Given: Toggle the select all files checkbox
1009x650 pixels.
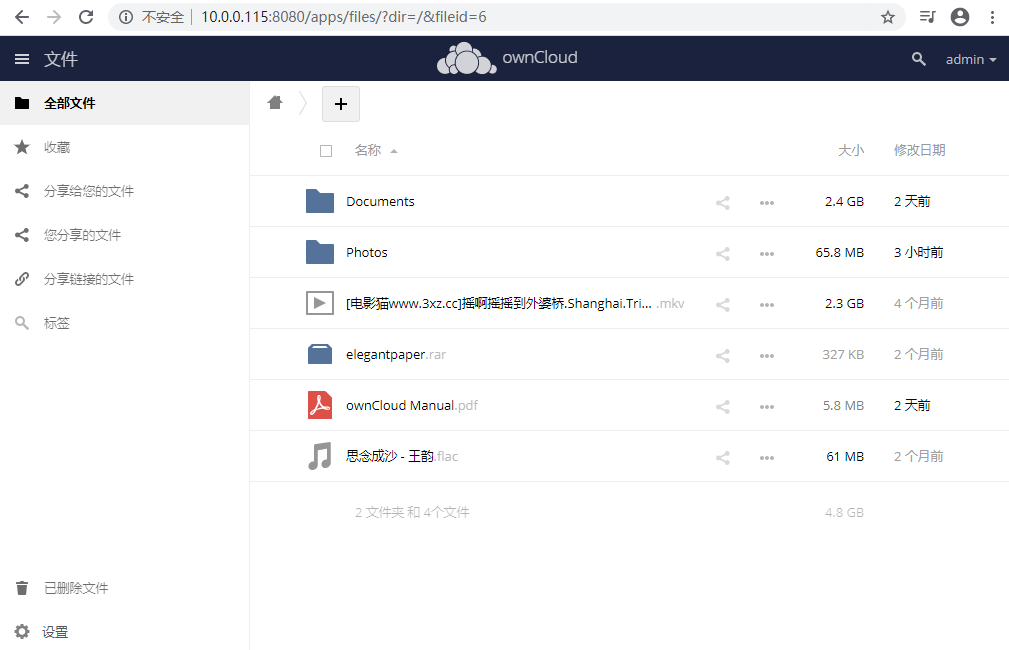Looking at the screenshot, I should pos(326,151).
